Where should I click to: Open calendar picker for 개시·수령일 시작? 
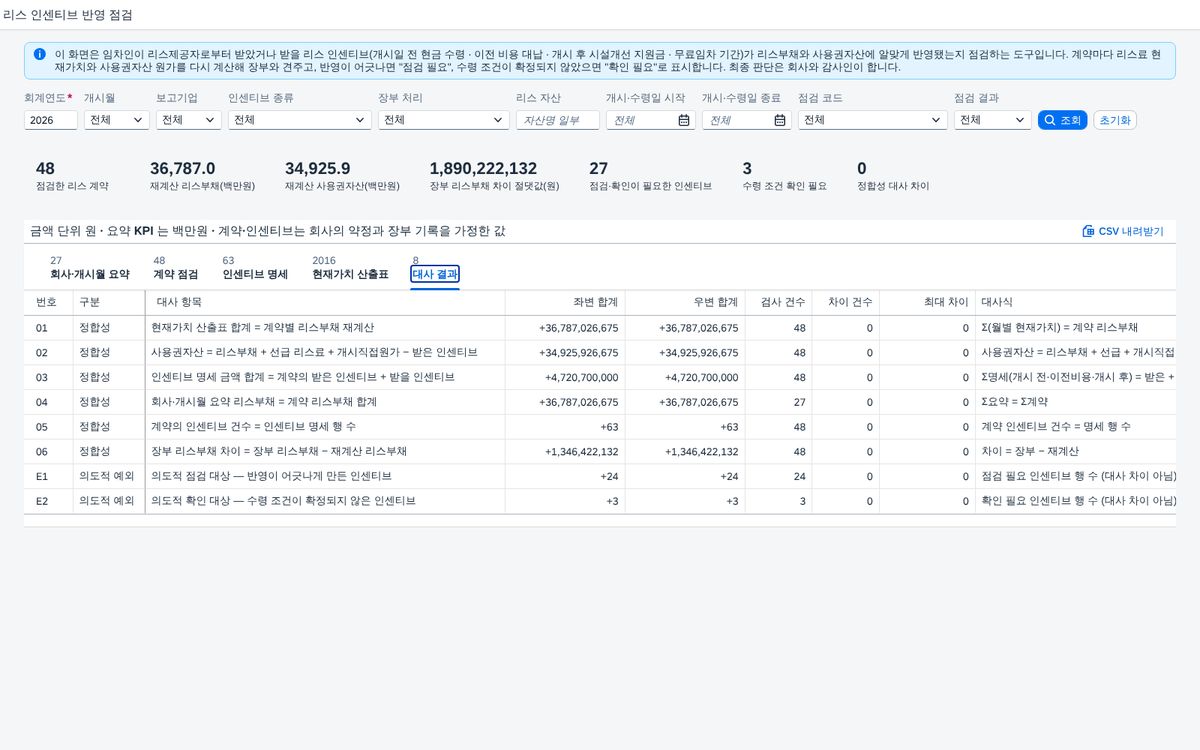[x=684, y=120]
